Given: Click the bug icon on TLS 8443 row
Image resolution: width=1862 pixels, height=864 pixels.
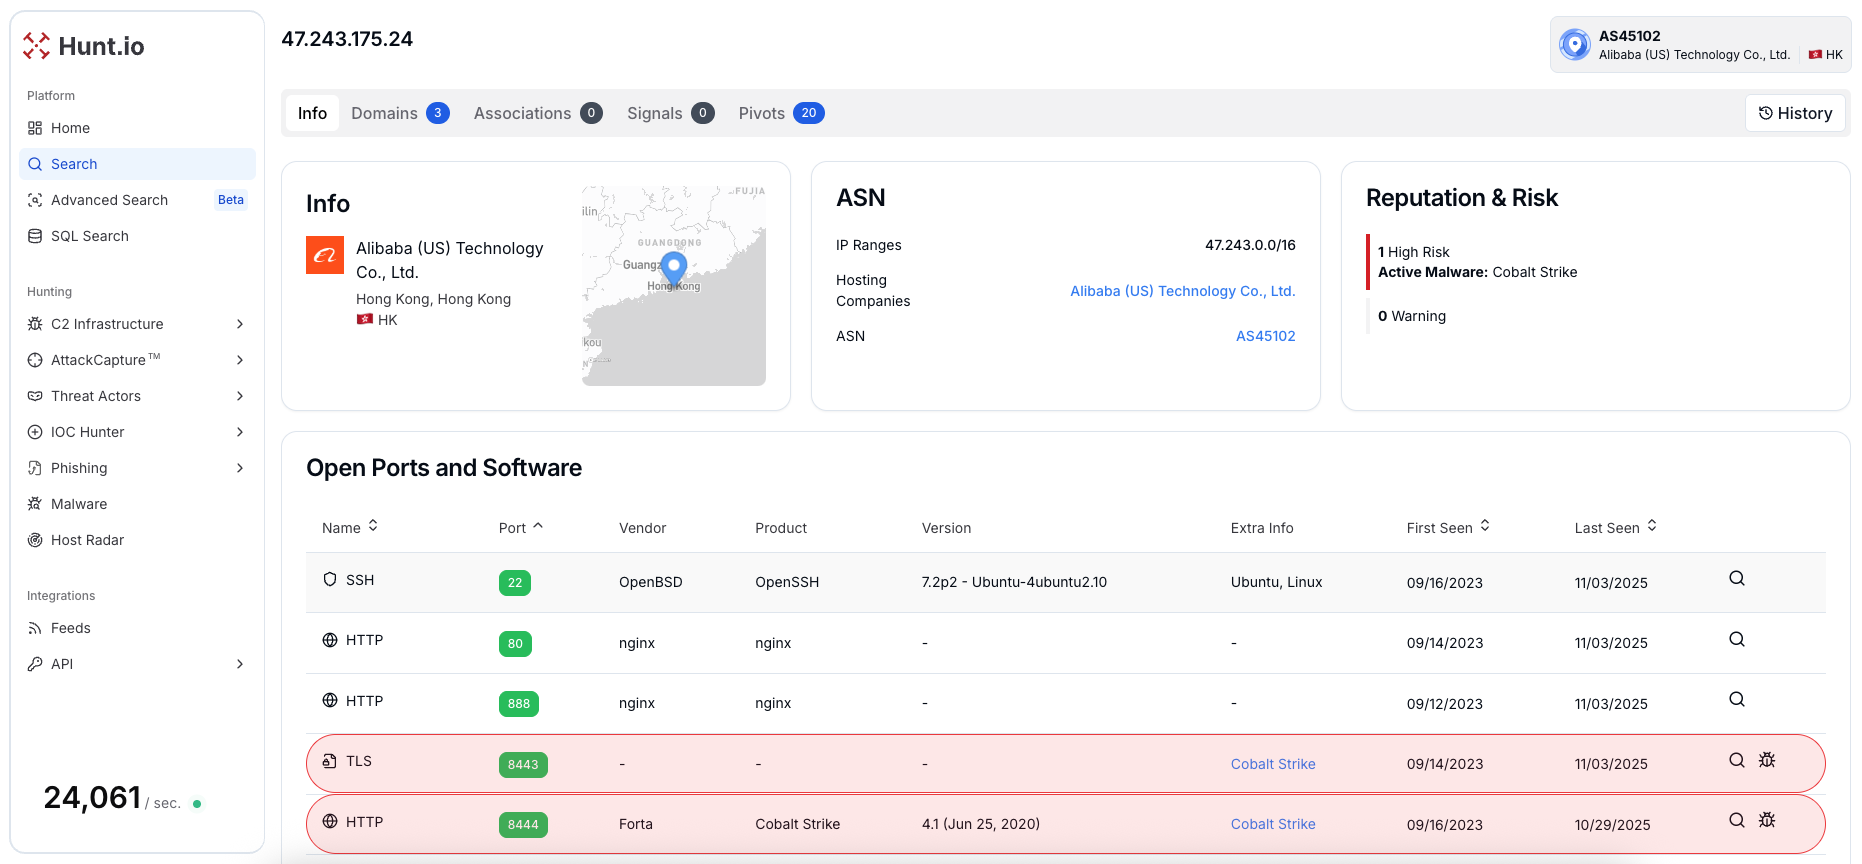Looking at the screenshot, I should coord(1767,761).
